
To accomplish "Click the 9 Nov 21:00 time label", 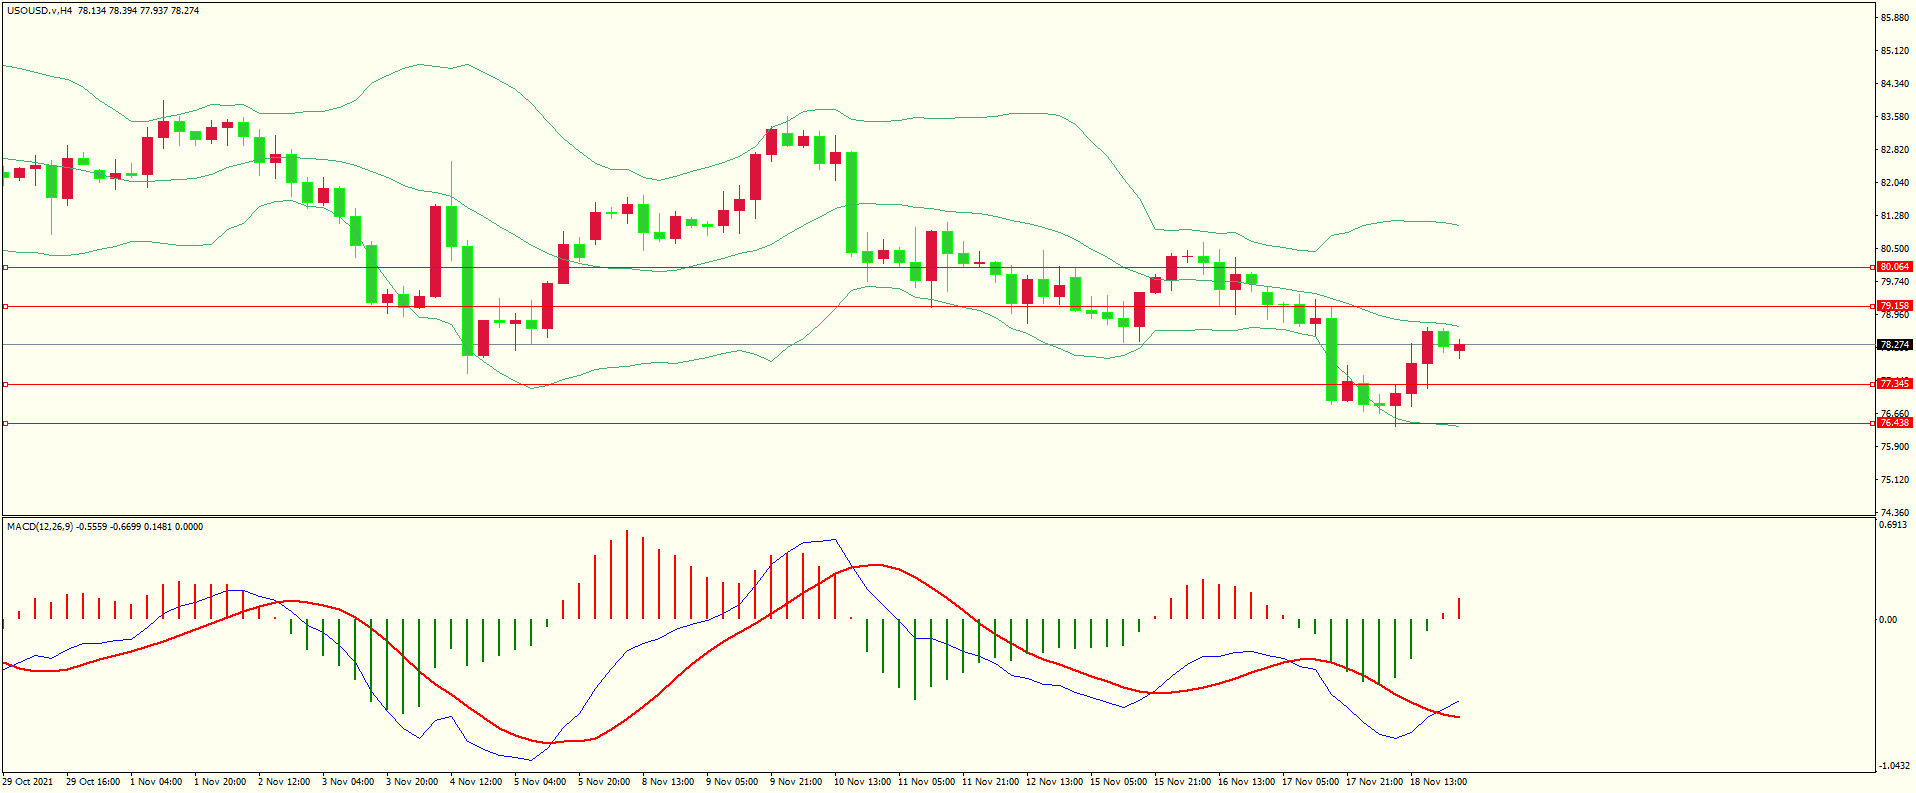I will pyautogui.click(x=796, y=782).
